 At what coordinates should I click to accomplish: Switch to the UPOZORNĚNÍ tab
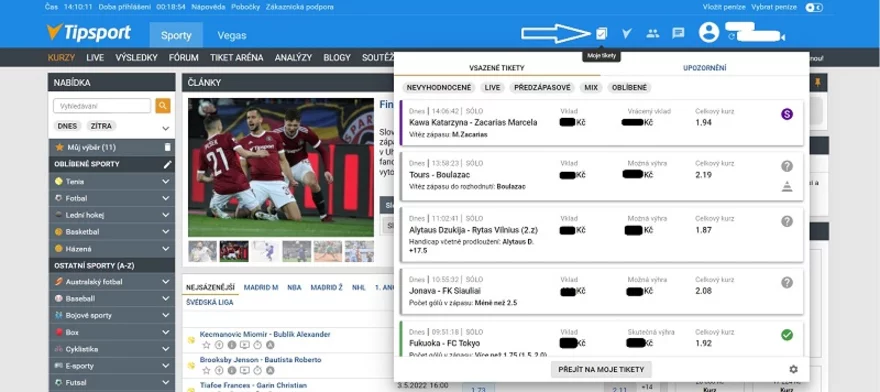pyautogui.click(x=704, y=68)
